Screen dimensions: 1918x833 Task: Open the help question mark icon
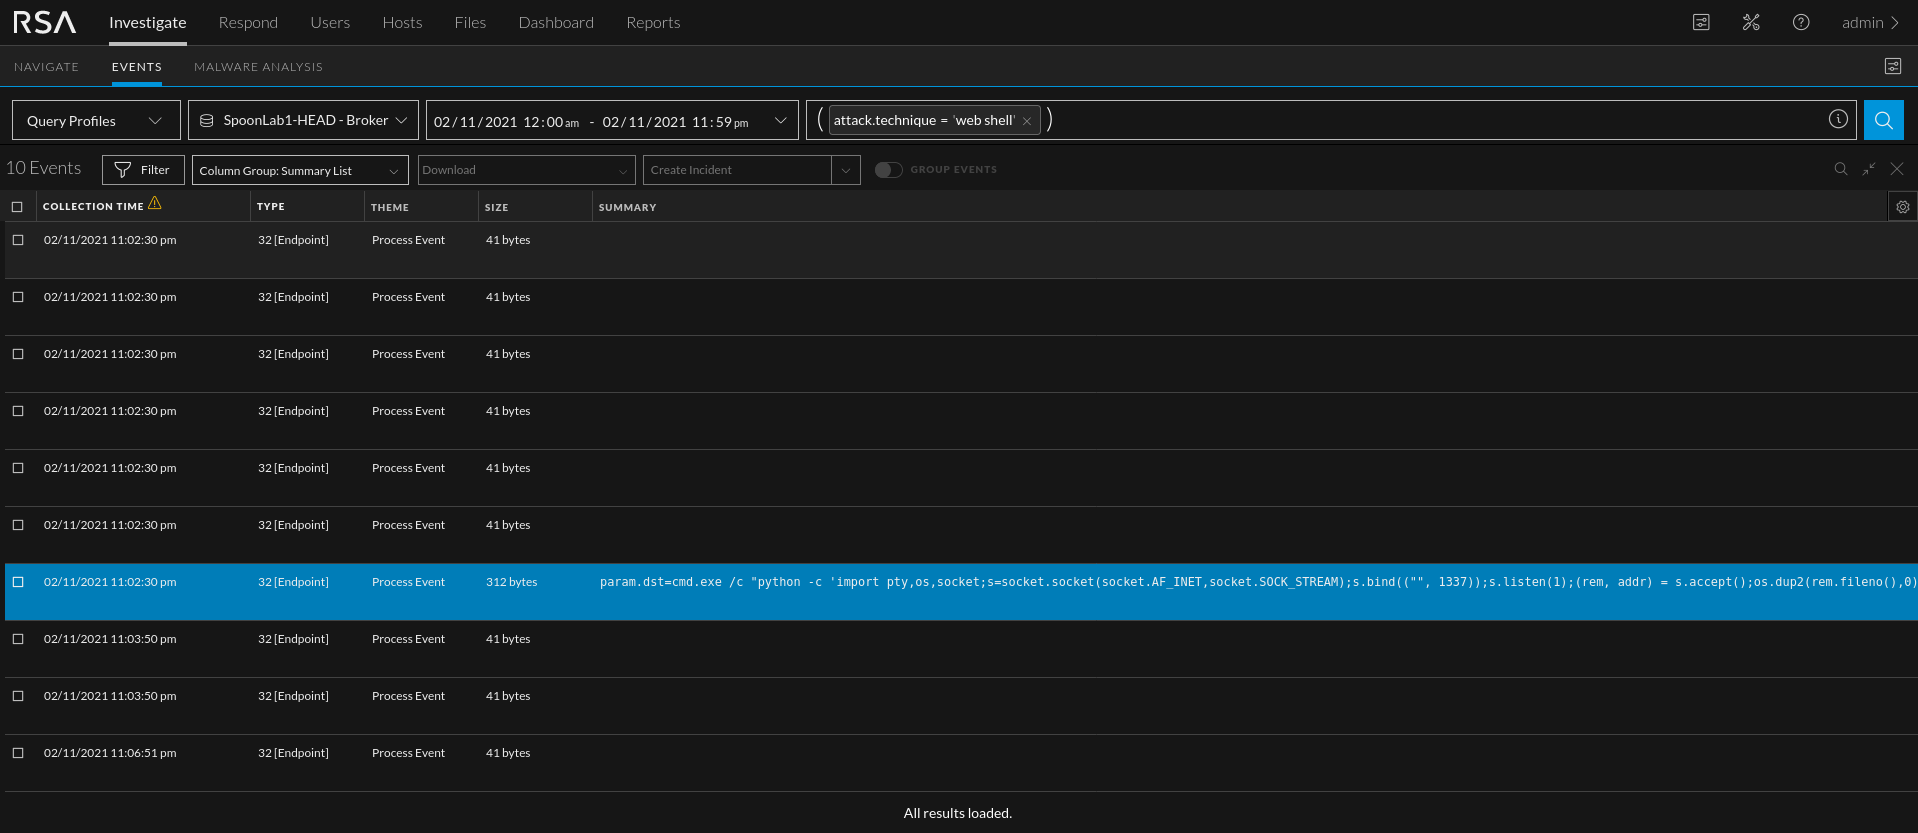tap(1801, 22)
